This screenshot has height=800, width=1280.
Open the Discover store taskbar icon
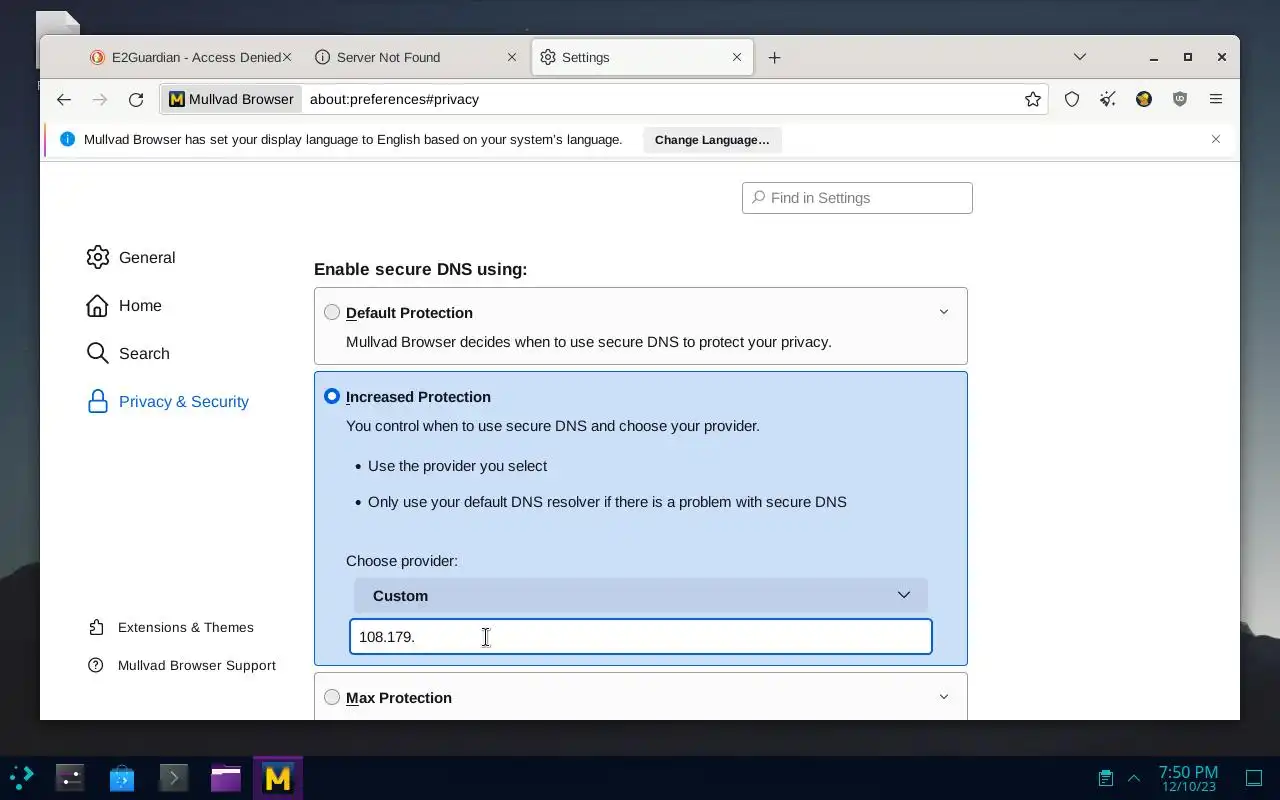click(x=122, y=777)
